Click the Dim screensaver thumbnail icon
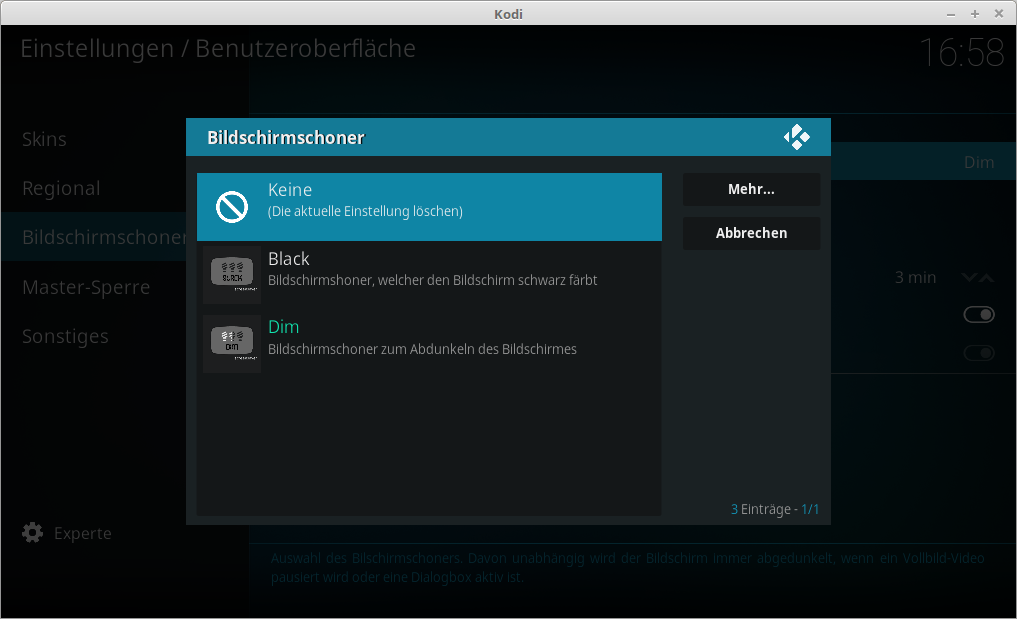Viewport: 1017px width, 619px height. 232,344
